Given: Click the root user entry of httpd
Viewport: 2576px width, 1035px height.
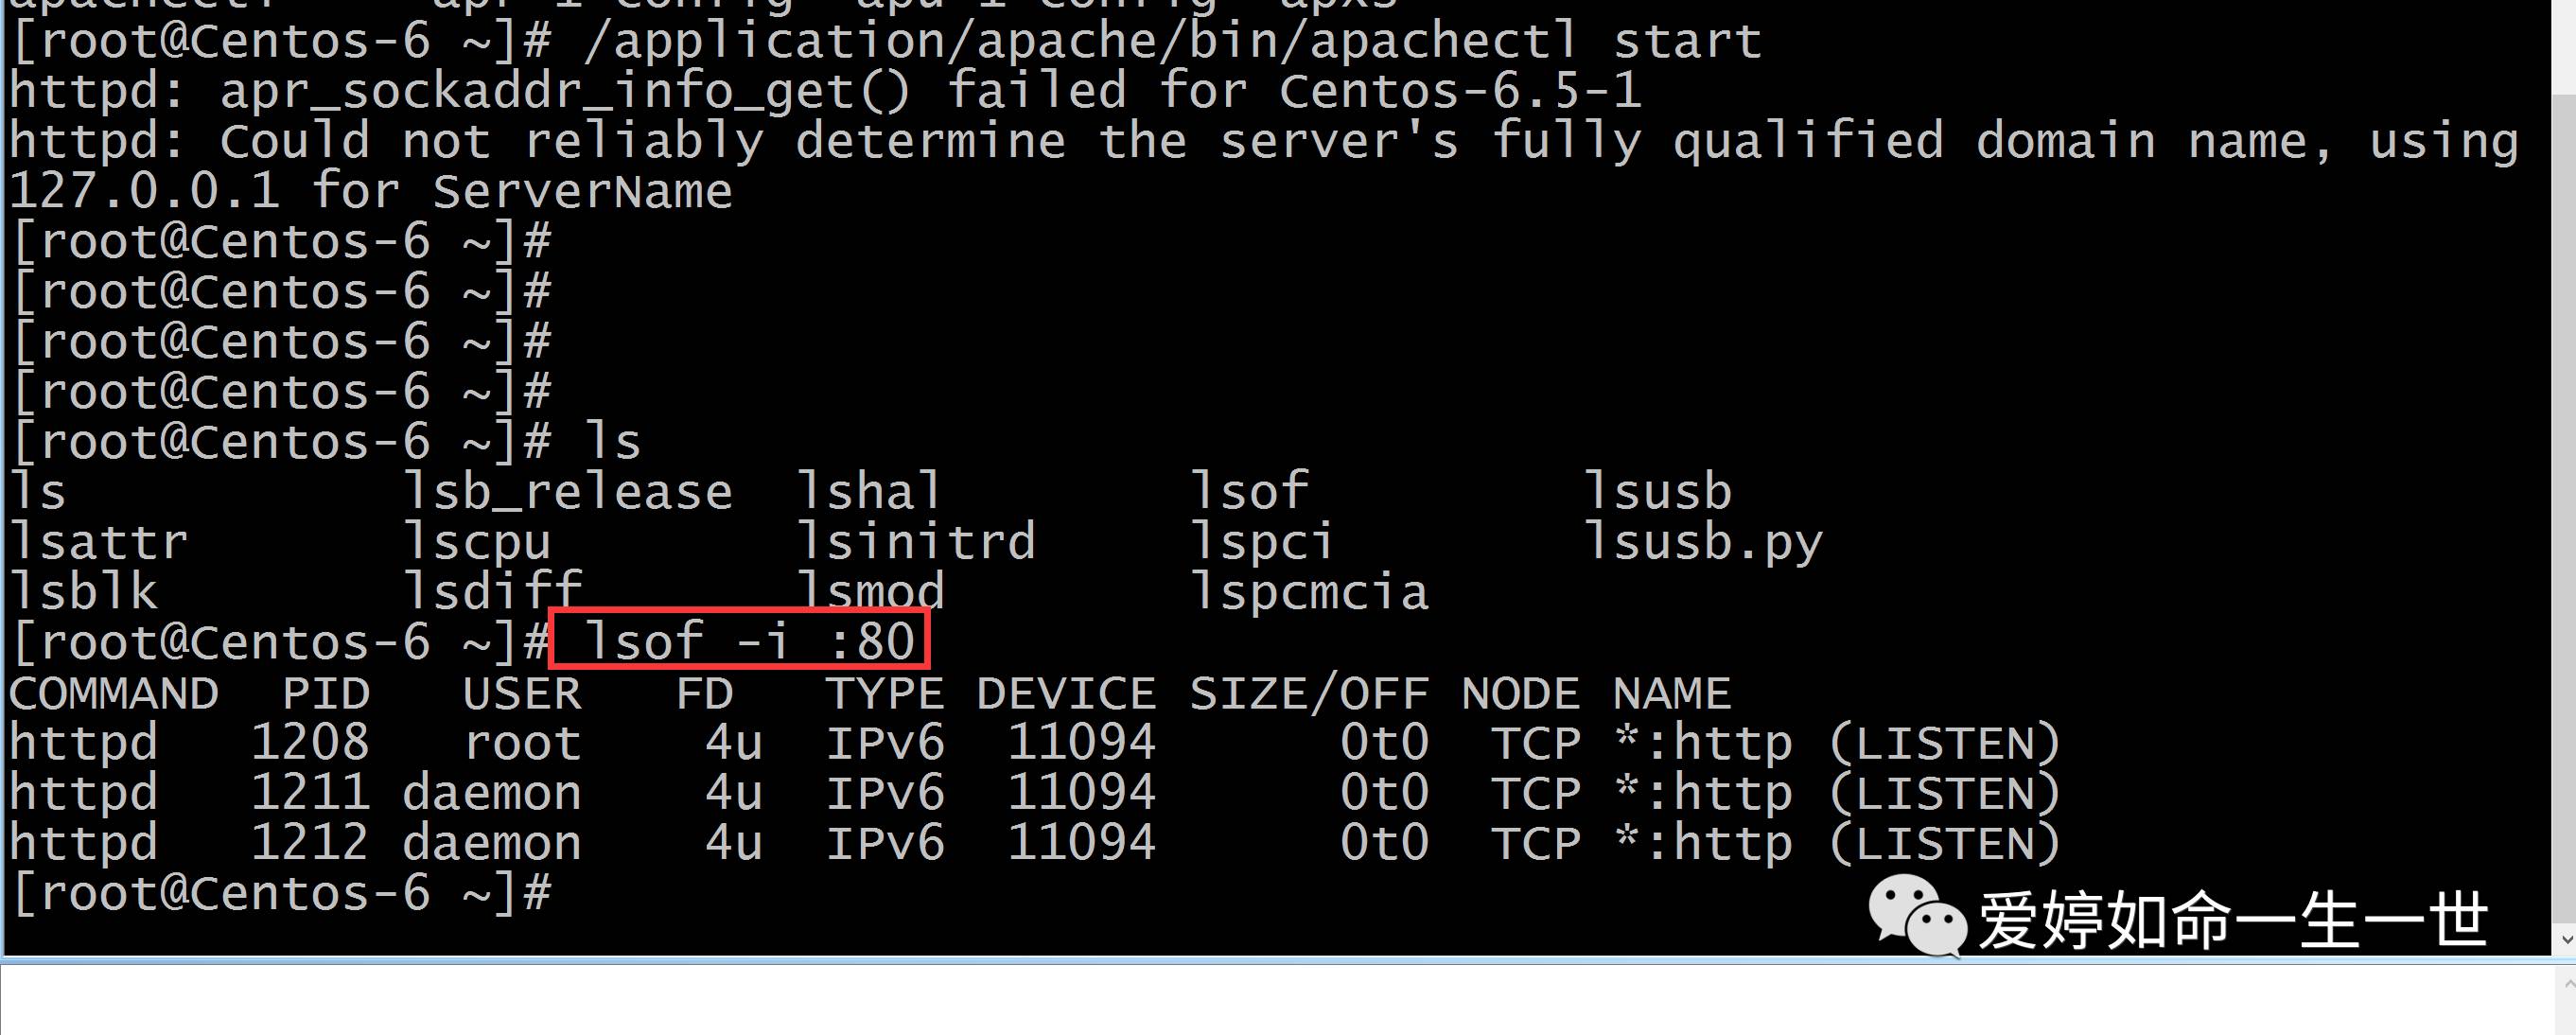Looking at the screenshot, I should click(522, 743).
